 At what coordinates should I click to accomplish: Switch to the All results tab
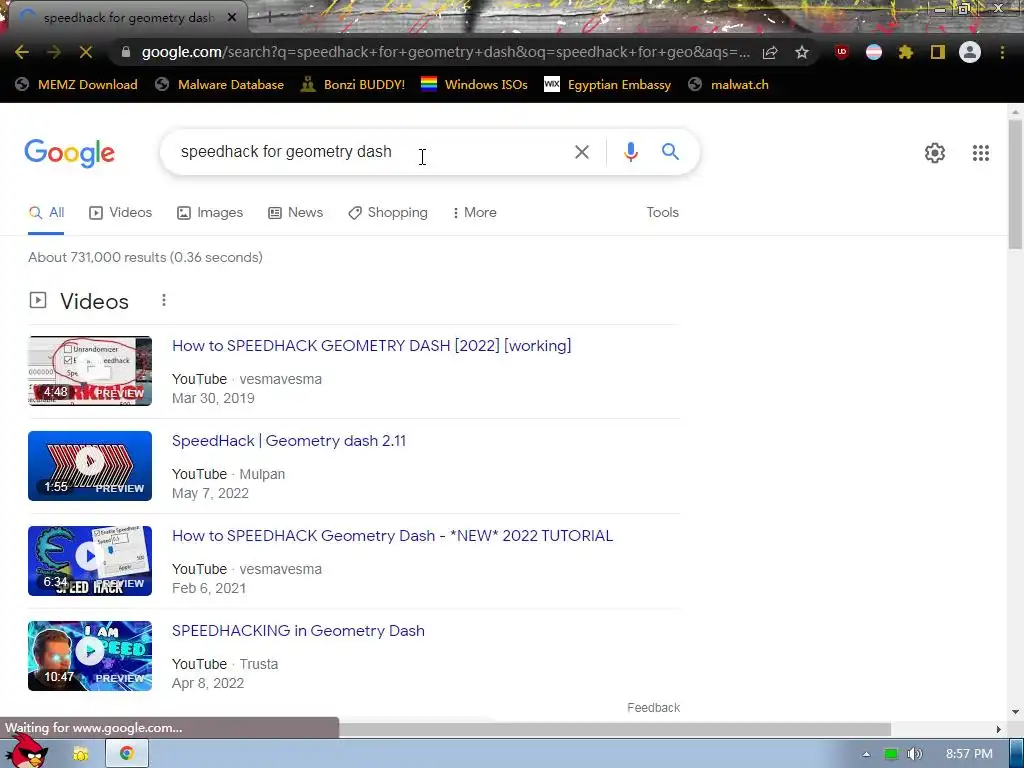click(46, 213)
